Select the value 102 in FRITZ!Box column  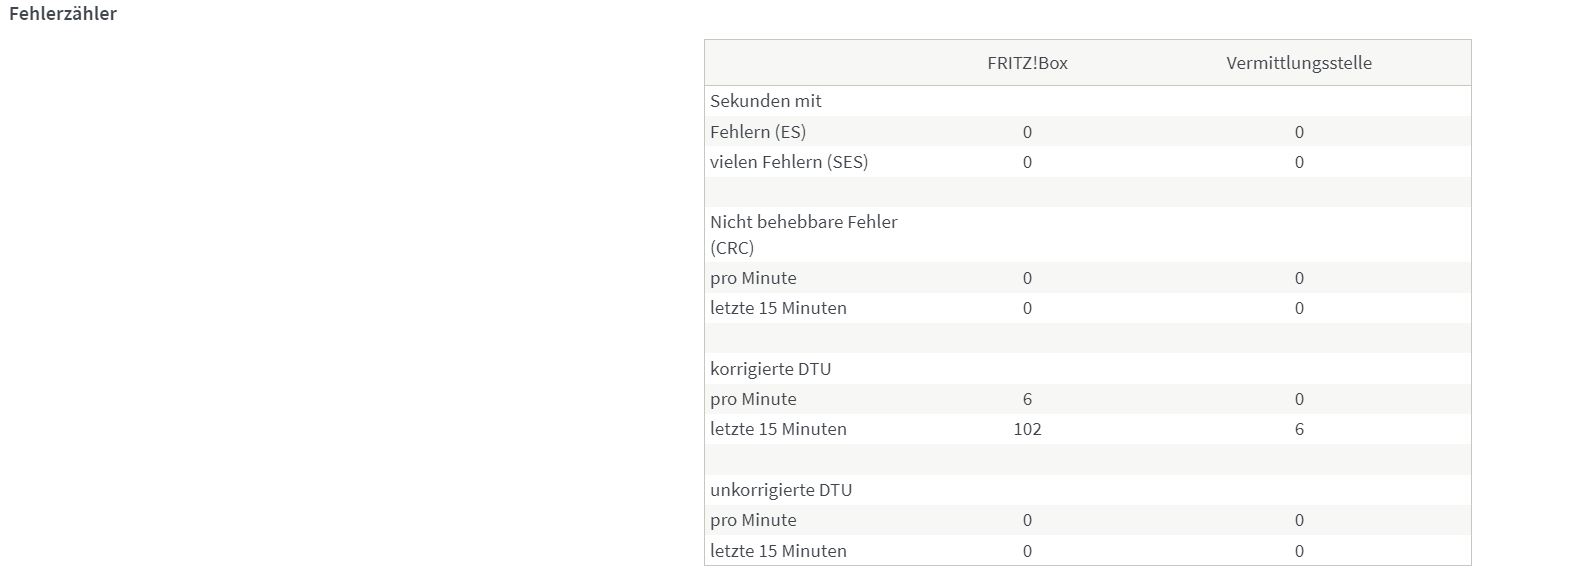pos(1027,429)
